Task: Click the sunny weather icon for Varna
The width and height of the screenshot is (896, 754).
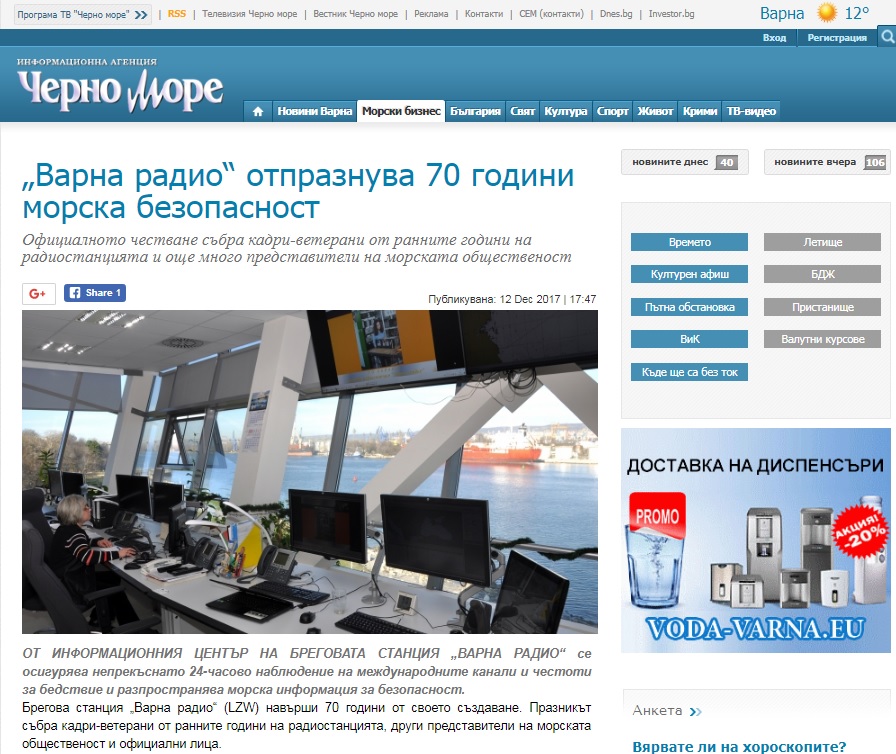Action: point(826,13)
